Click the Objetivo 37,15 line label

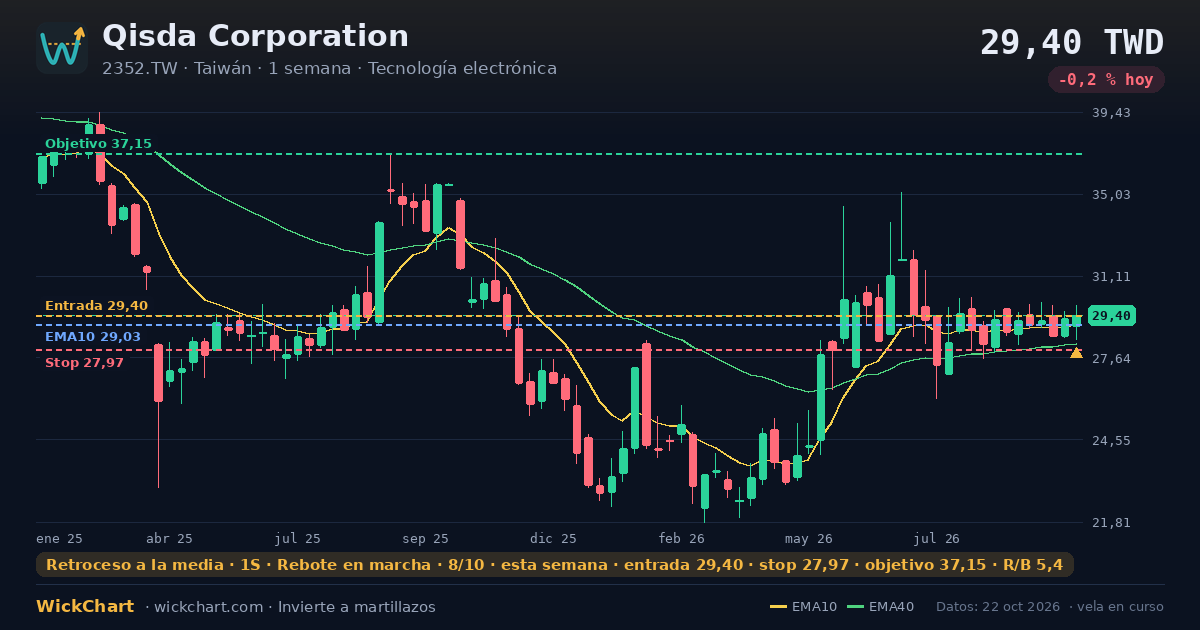click(x=98, y=144)
